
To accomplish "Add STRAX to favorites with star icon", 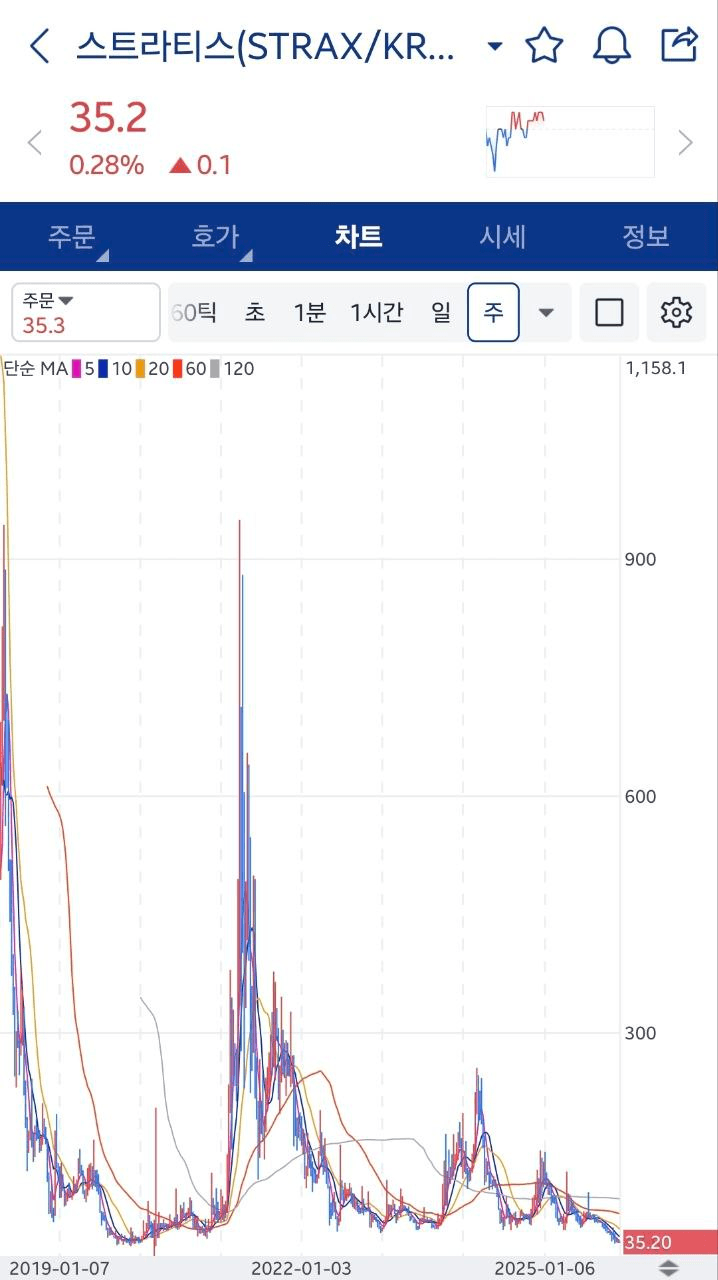I will (x=545, y=46).
